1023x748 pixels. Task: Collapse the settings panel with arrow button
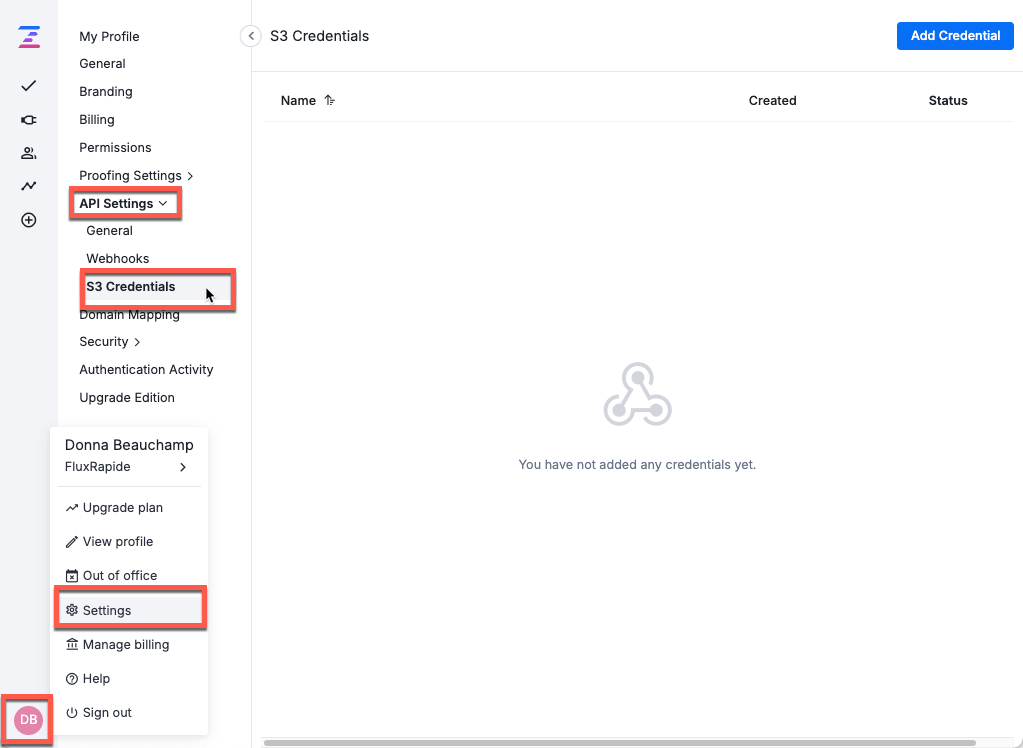pos(251,36)
